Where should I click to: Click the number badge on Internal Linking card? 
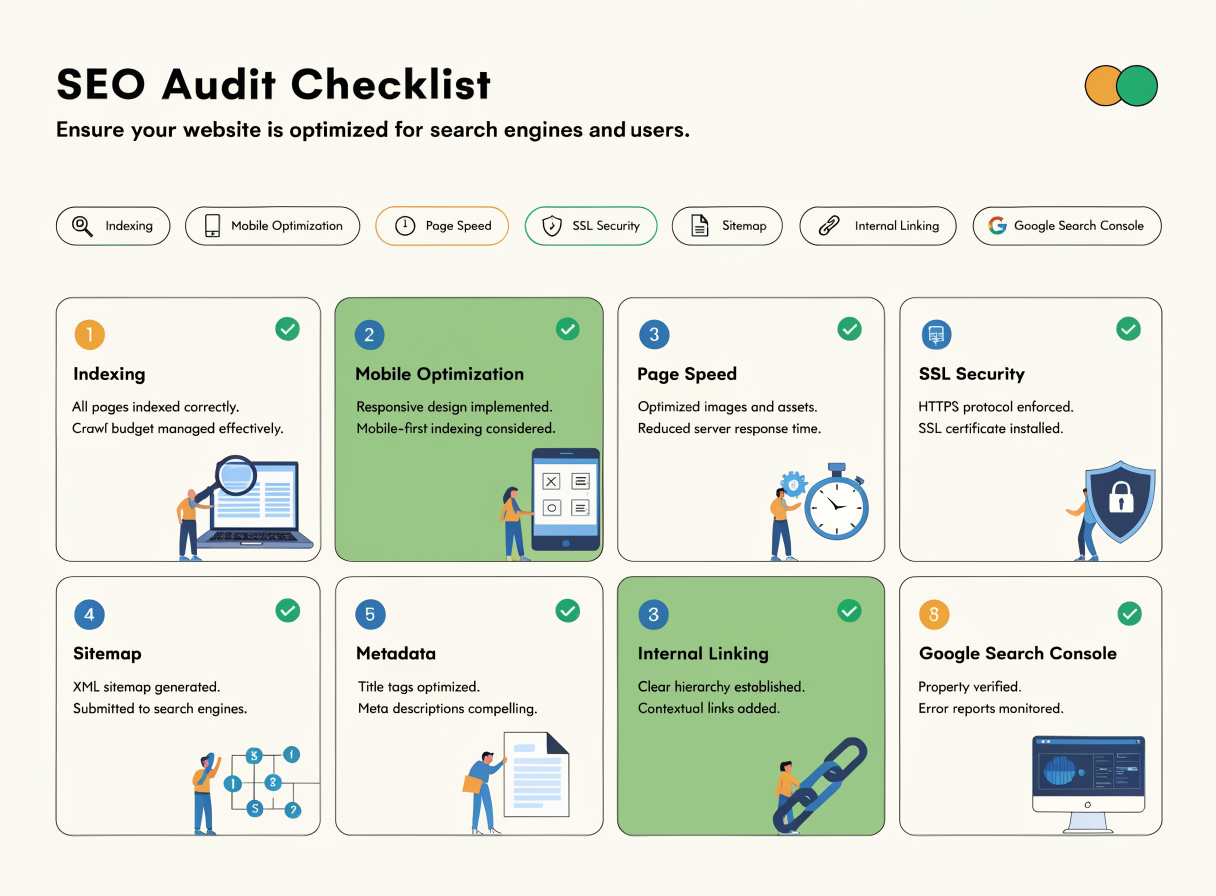click(x=654, y=615)
